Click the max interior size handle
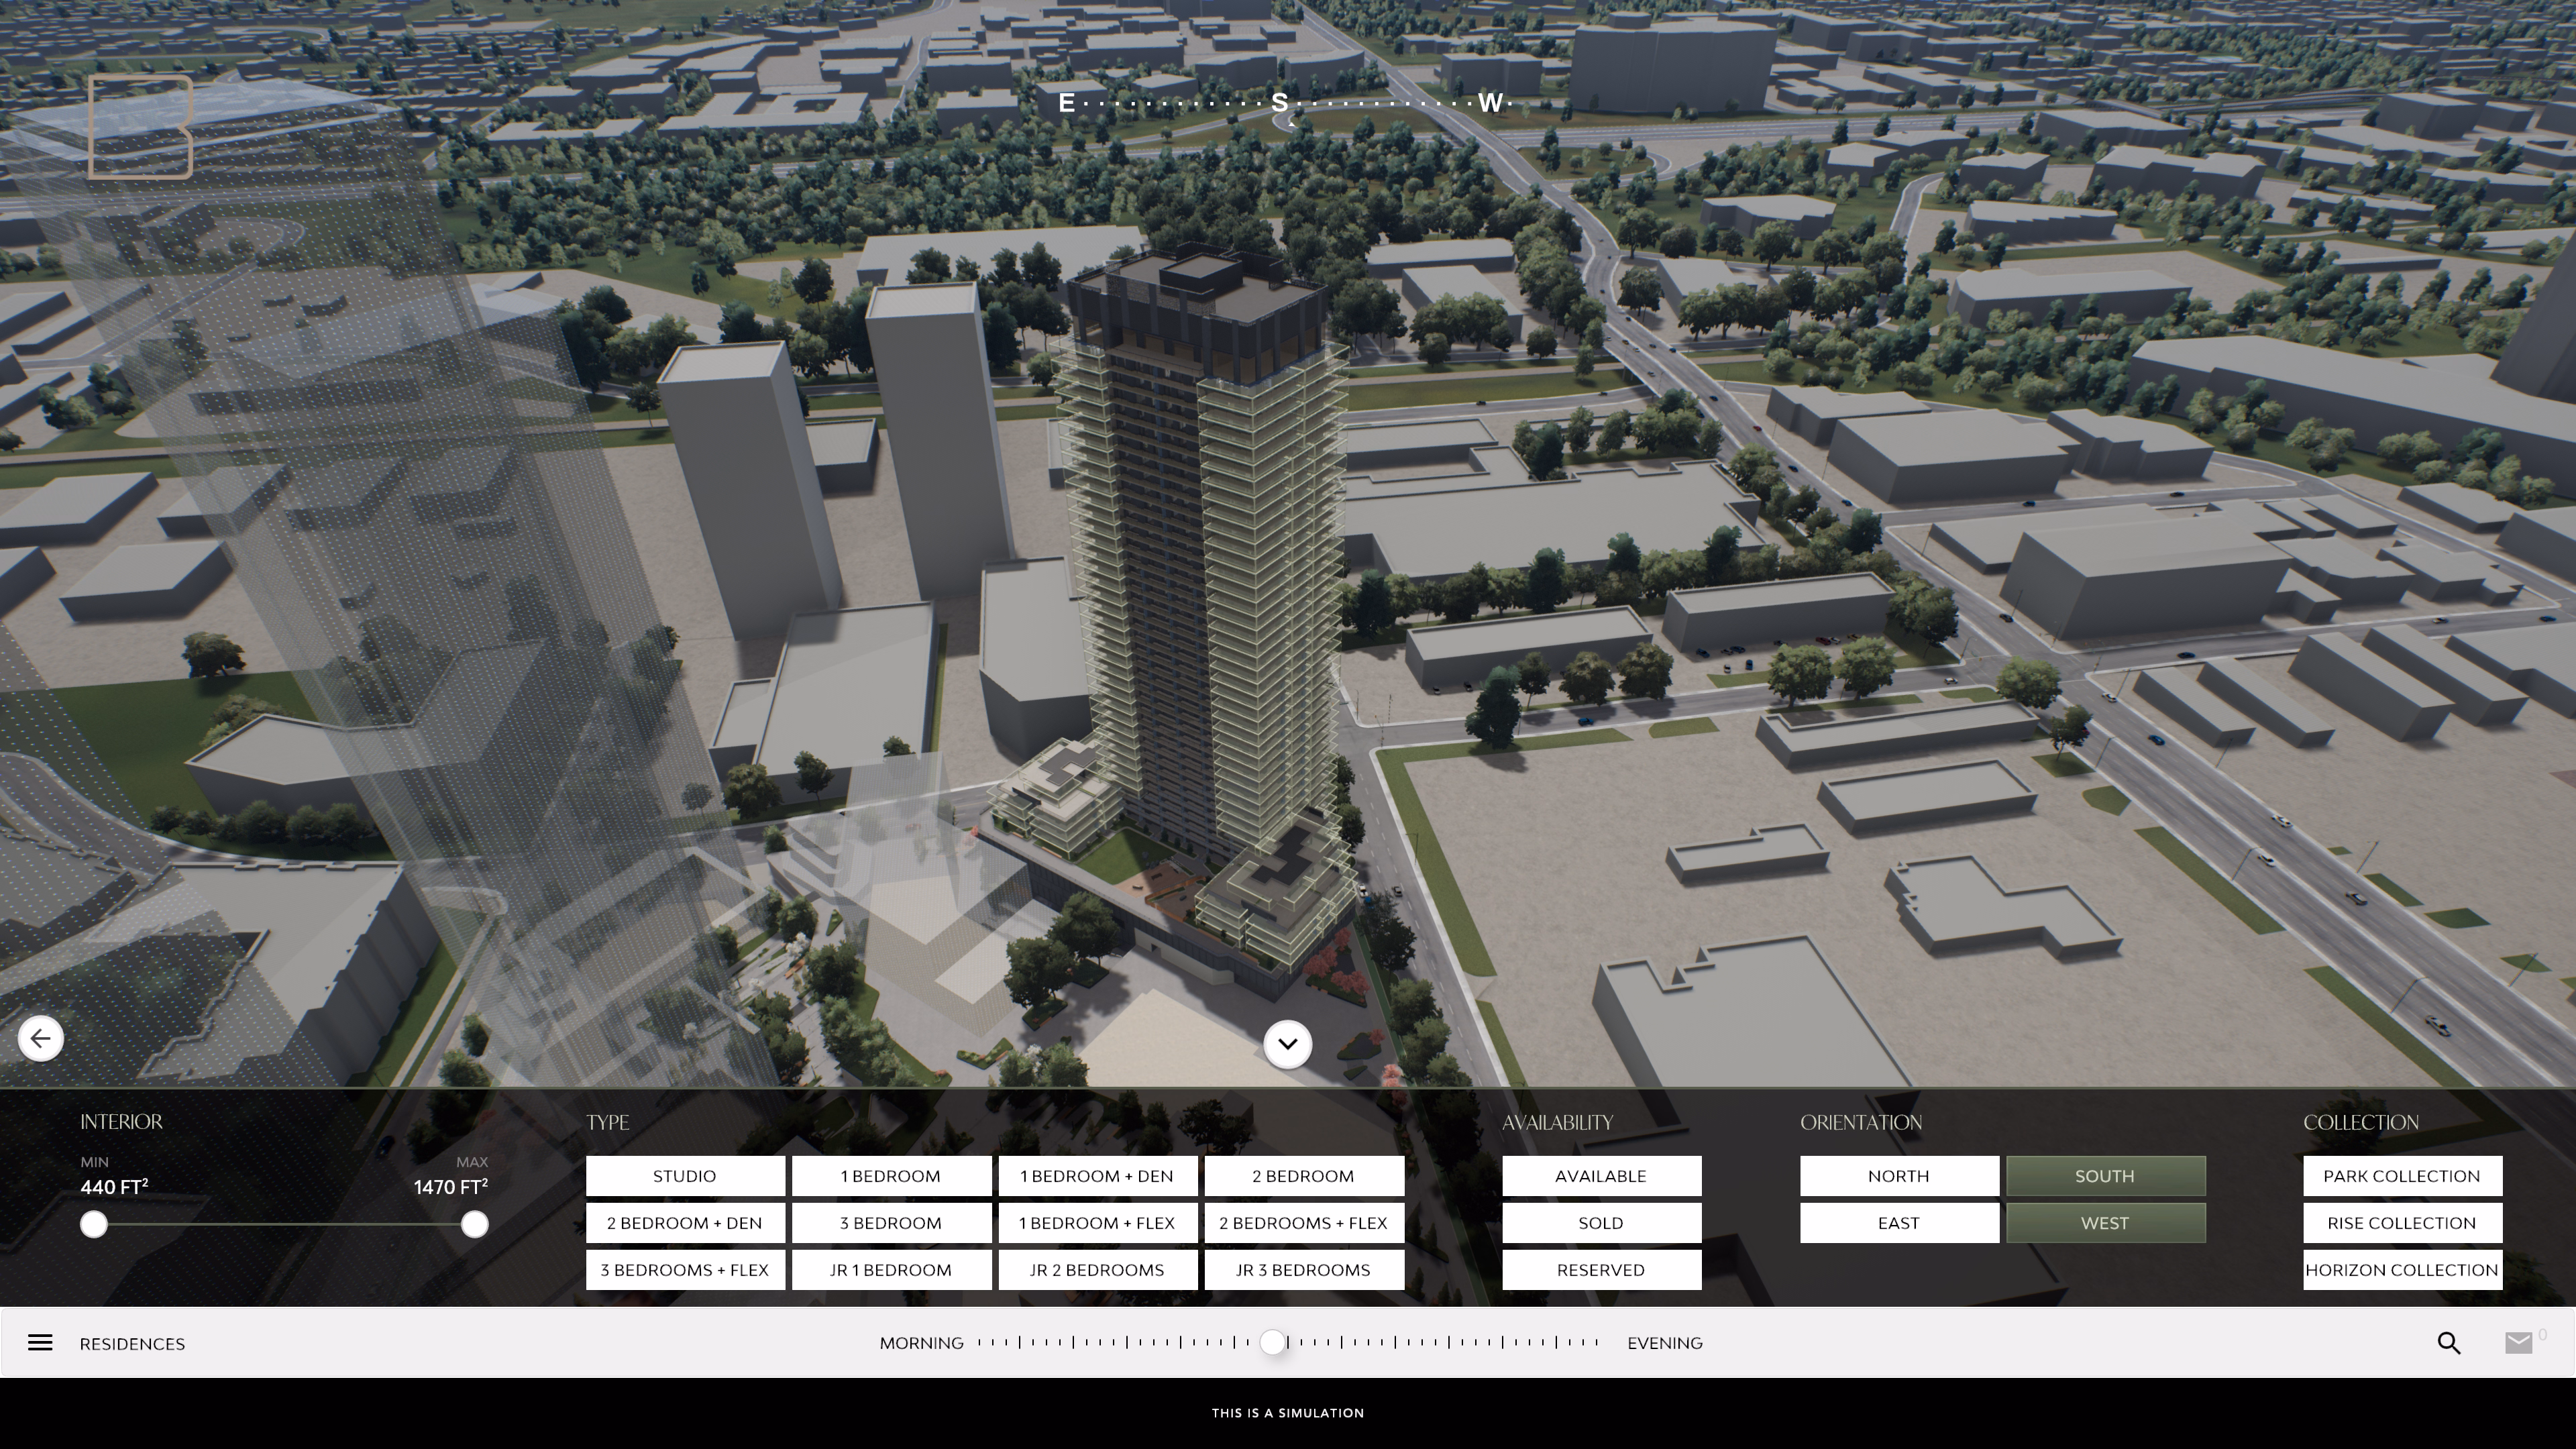 (x=475, y=1224)
